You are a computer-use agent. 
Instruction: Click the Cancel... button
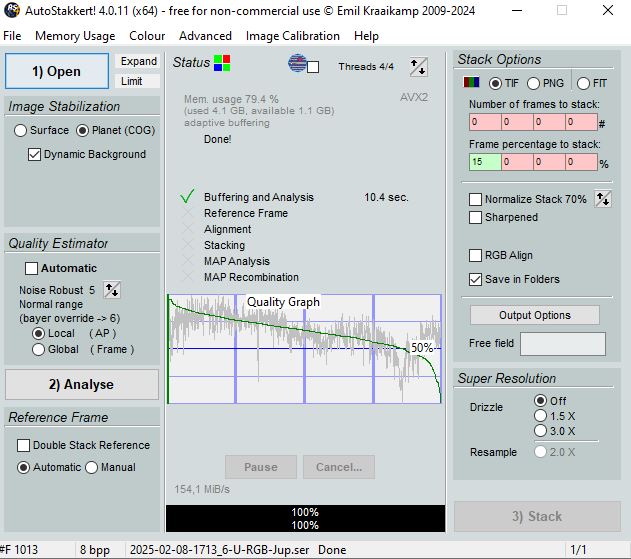[x=339, y=467]
